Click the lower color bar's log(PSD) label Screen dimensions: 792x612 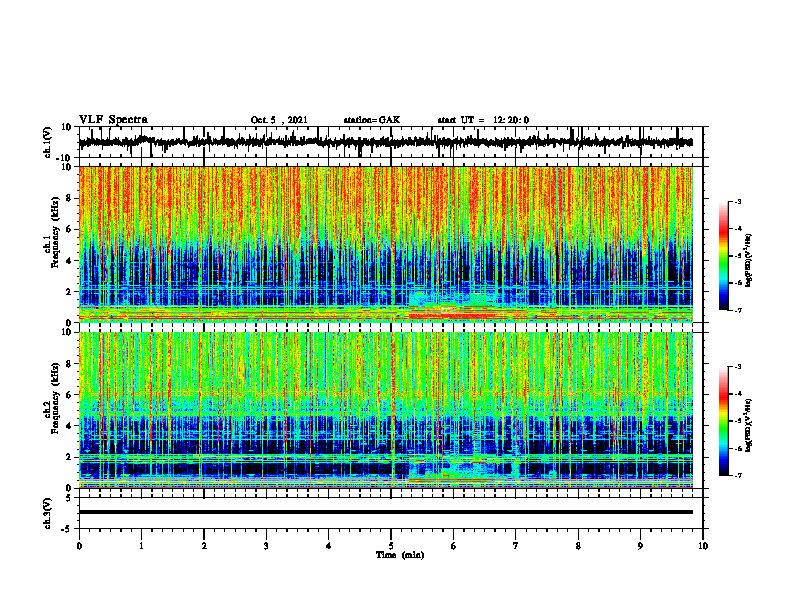(x=748, y=425)
